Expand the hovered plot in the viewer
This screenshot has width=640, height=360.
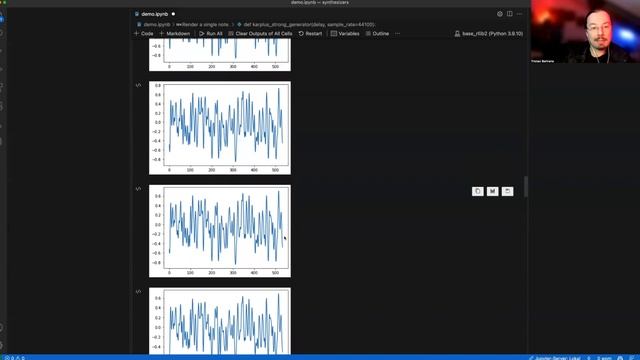point(492,191)
